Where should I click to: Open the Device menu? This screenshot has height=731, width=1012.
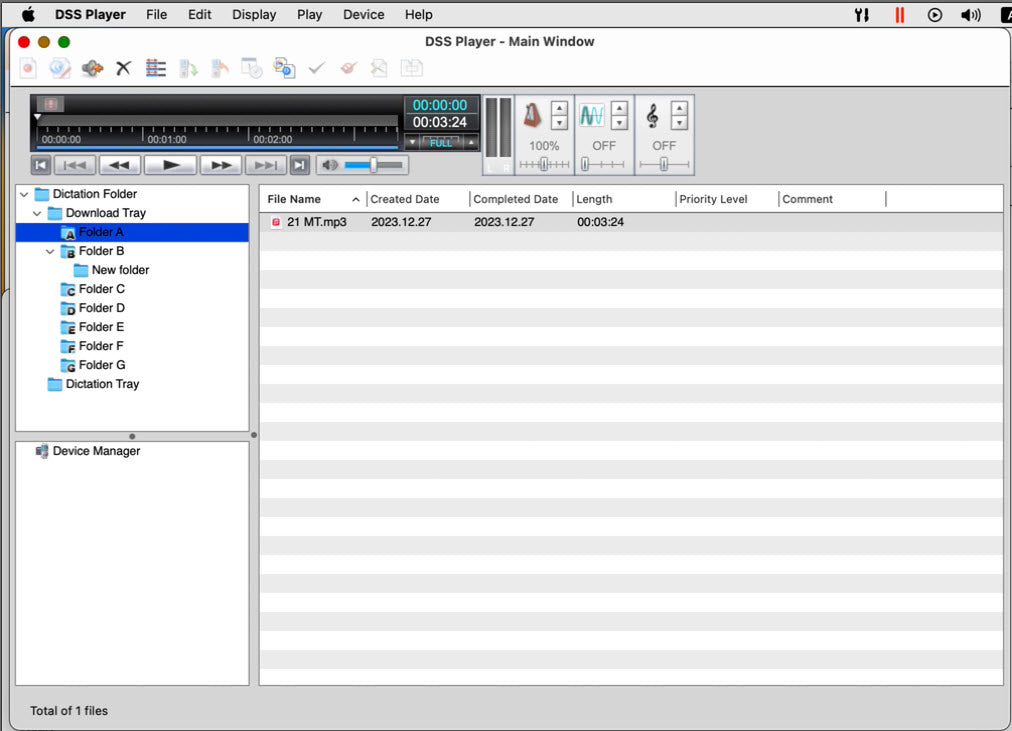tap(363, 14)
